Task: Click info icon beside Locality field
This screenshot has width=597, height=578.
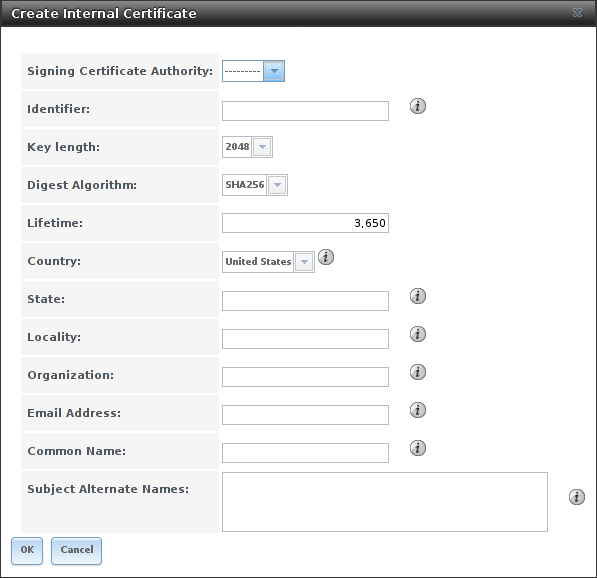Action: tap(418, 334)
